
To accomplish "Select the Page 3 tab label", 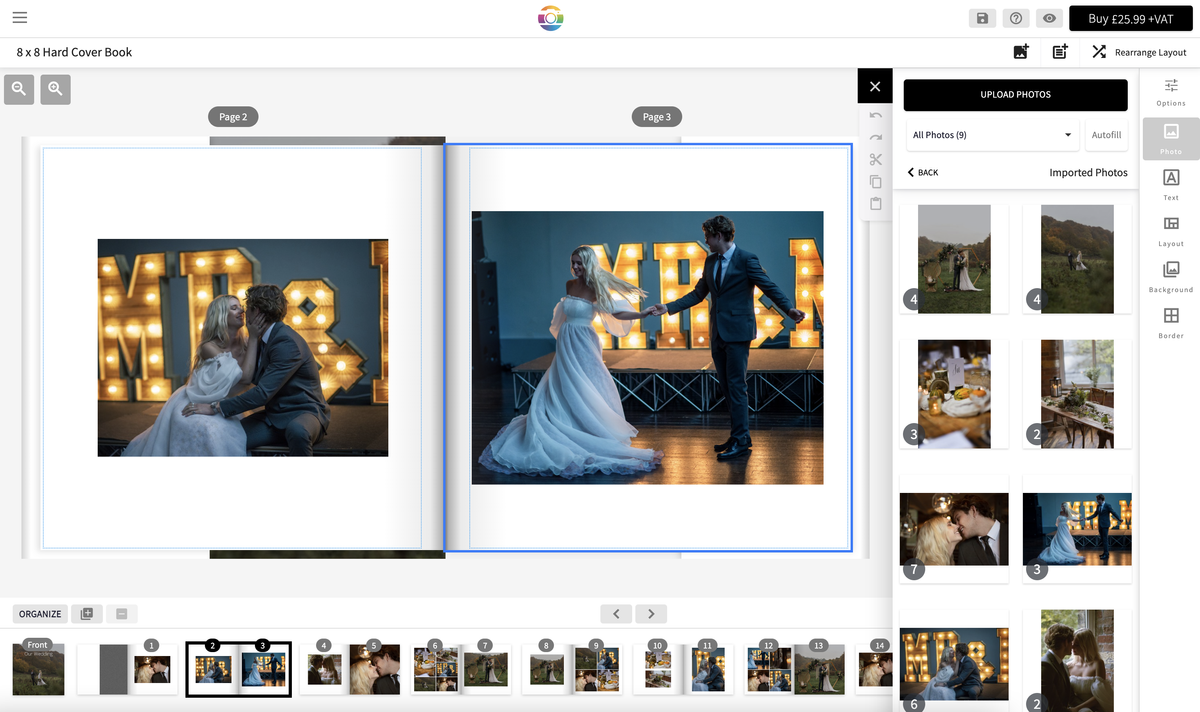I will (656, 116).
